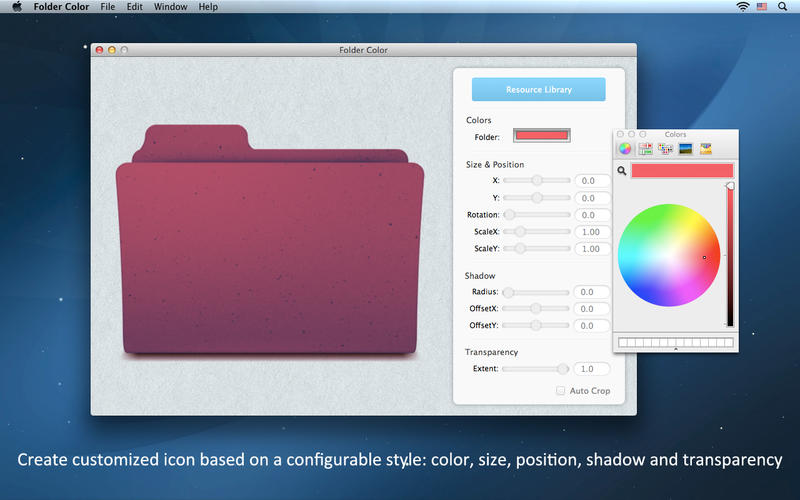Click the OffsetY value field

click(592, 326)
